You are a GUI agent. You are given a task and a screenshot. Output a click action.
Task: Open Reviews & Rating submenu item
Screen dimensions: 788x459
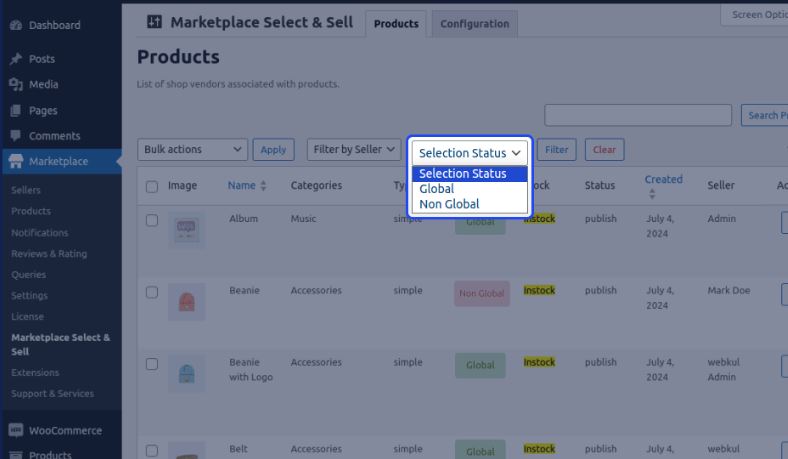coord(49,254)
